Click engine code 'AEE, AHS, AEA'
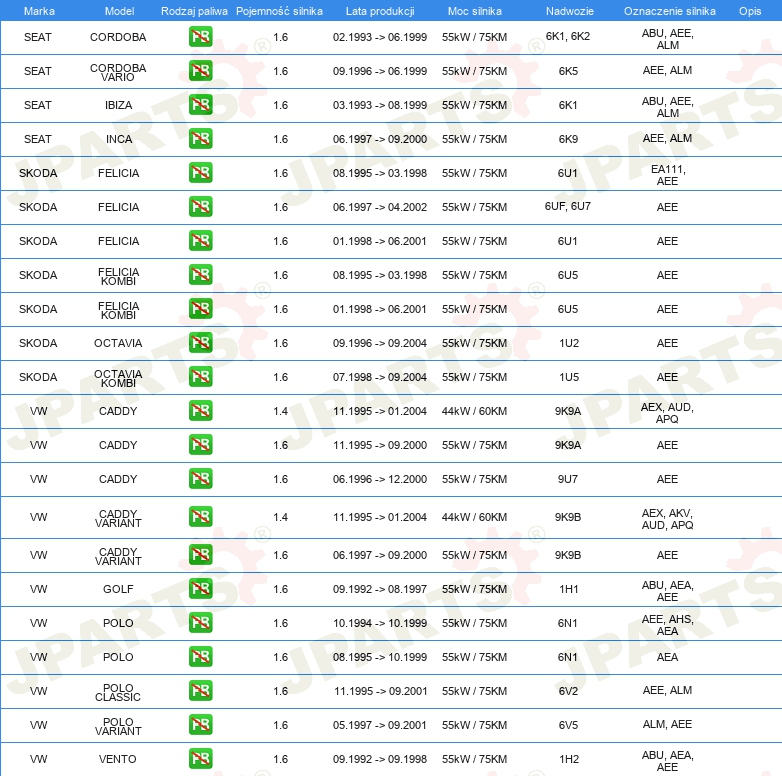Image resolution: width=782 pixels, height=776 pixels. tap(667, 625)
